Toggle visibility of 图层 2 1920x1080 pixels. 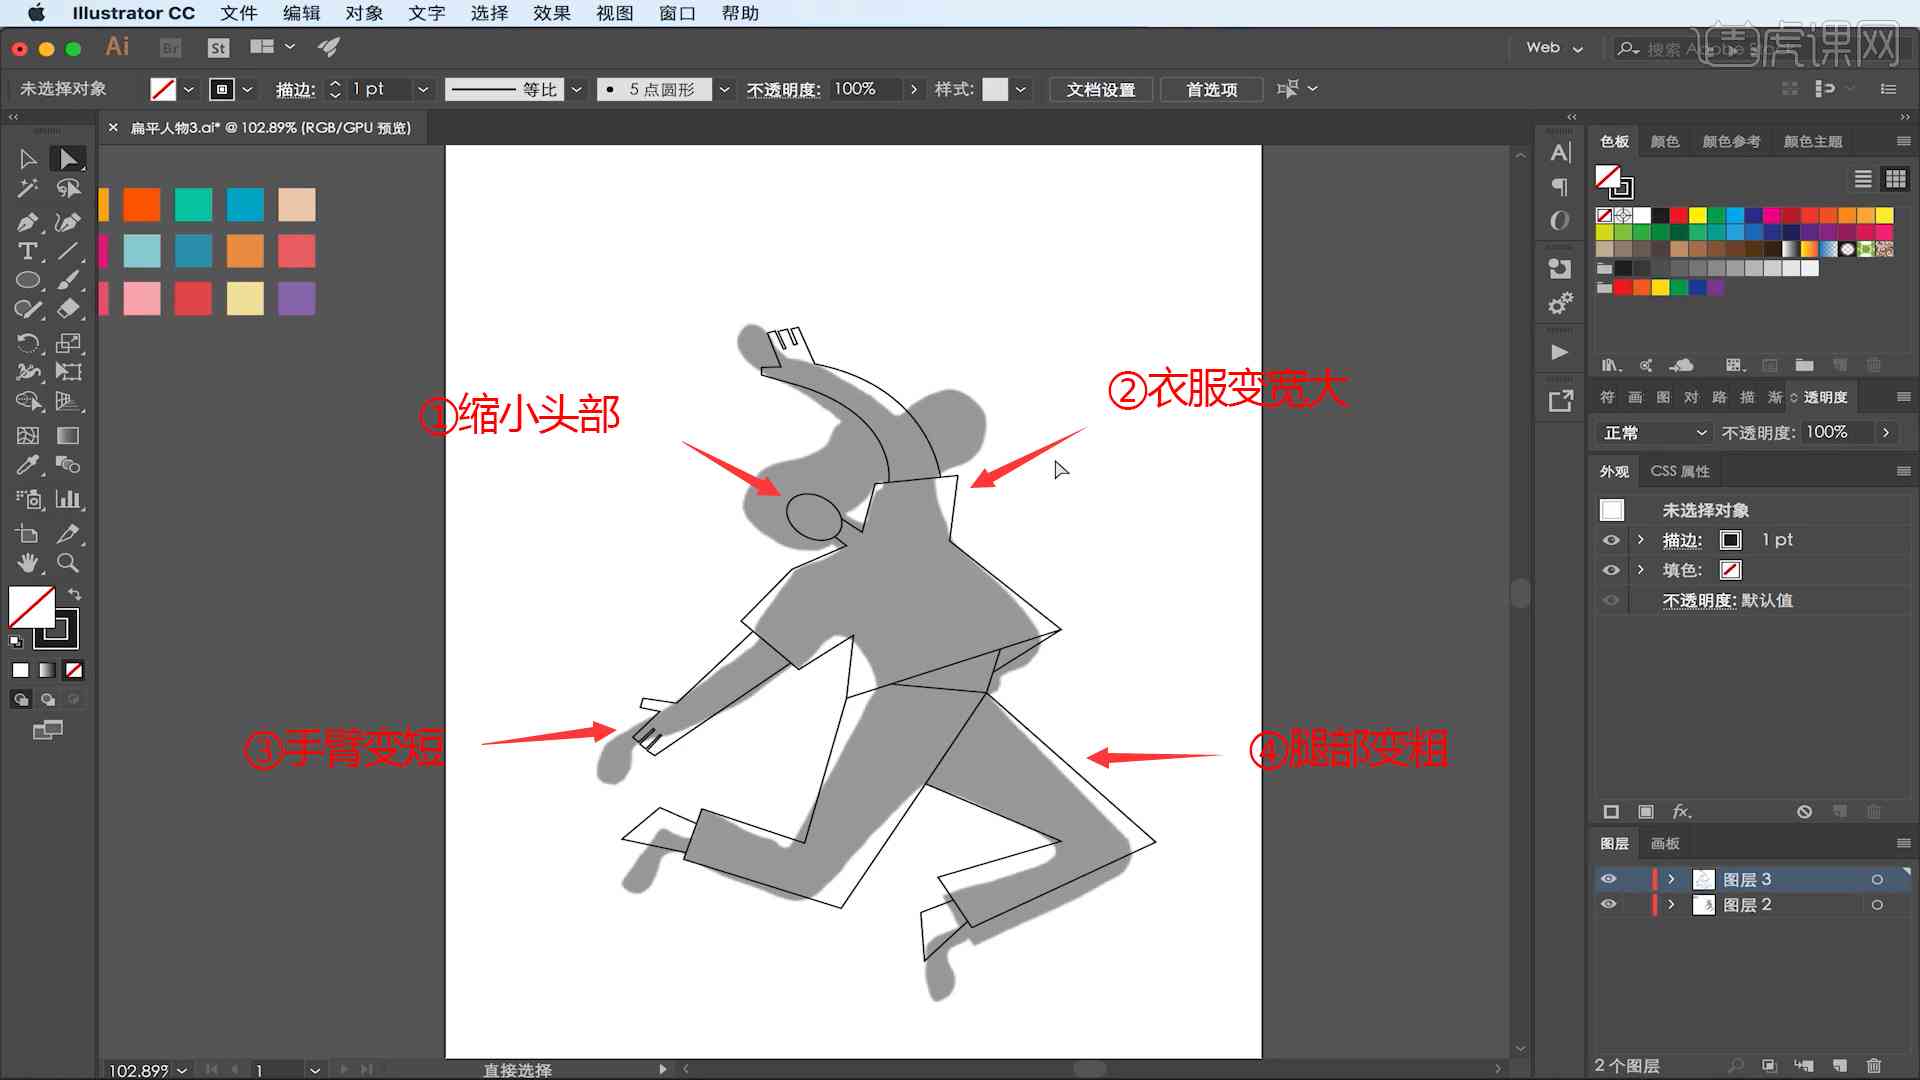point(1609,903)
